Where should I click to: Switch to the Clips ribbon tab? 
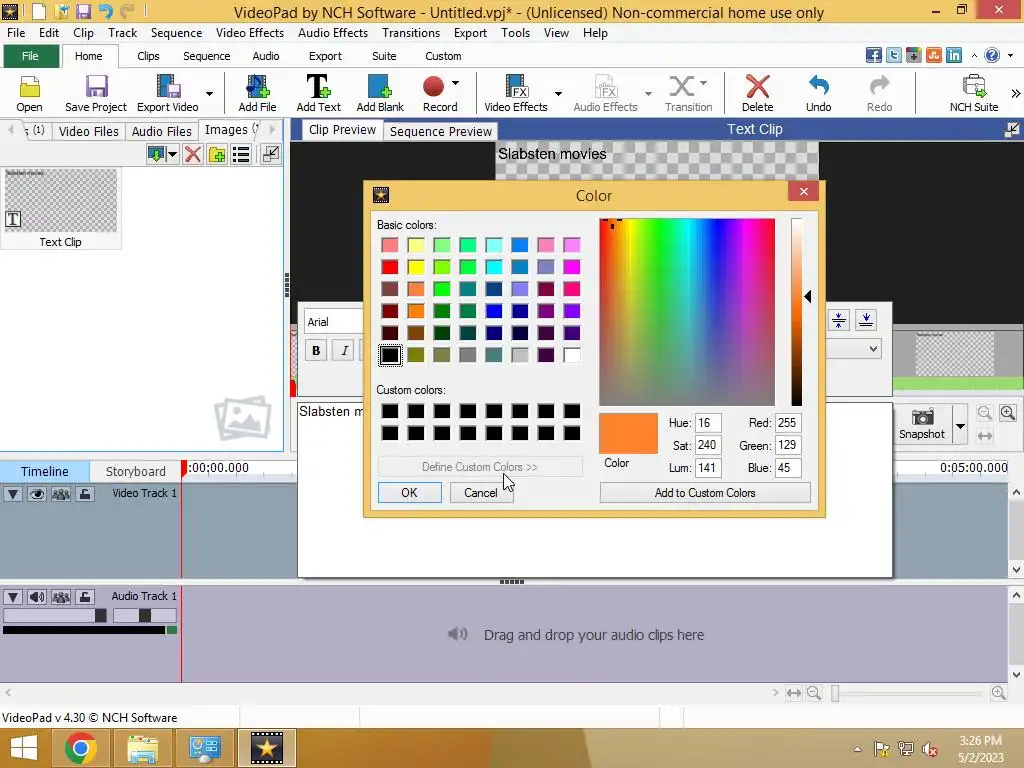(148, 56)
